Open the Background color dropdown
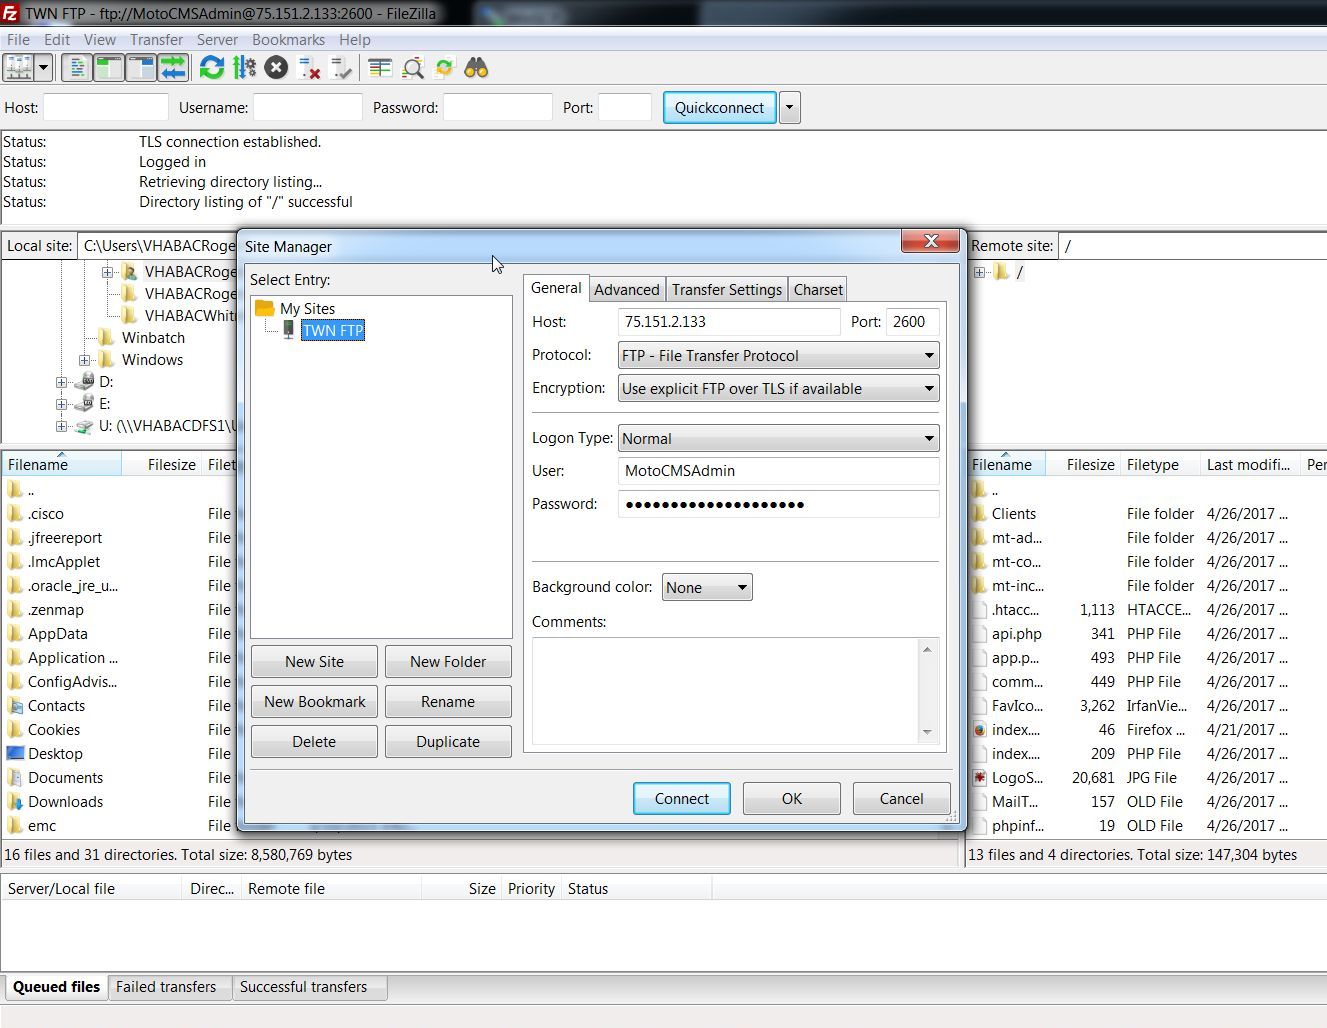Screen dimensions: 1327x1028 tap(707, 587)
